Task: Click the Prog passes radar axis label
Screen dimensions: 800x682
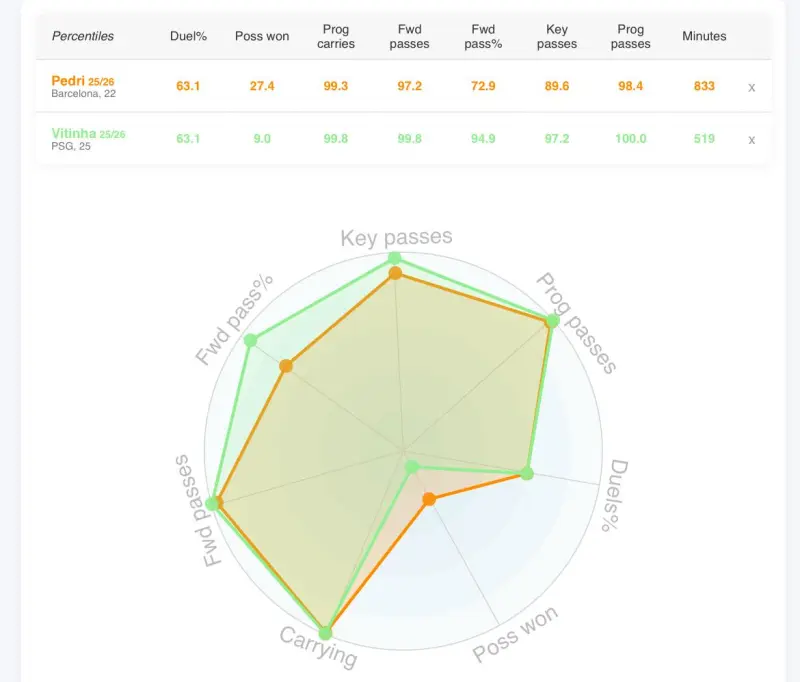Action: click(x=576, y=322)
